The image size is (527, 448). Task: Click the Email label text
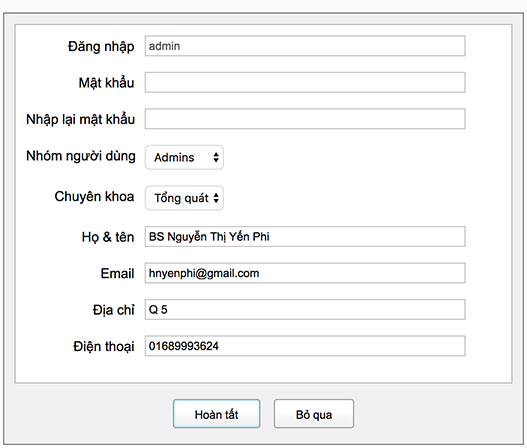tap(117, 273)
